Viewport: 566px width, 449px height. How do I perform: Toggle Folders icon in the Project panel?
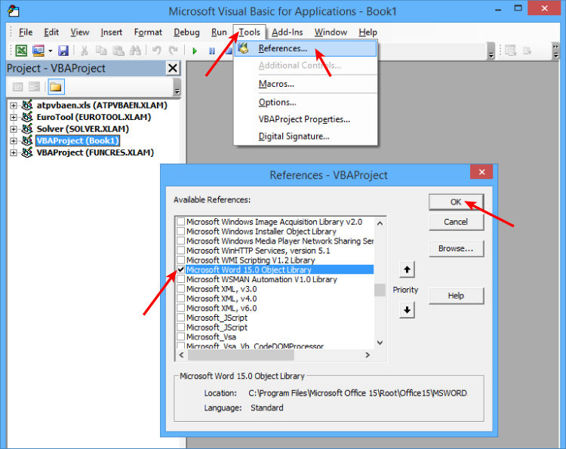[x=56, y=87]
